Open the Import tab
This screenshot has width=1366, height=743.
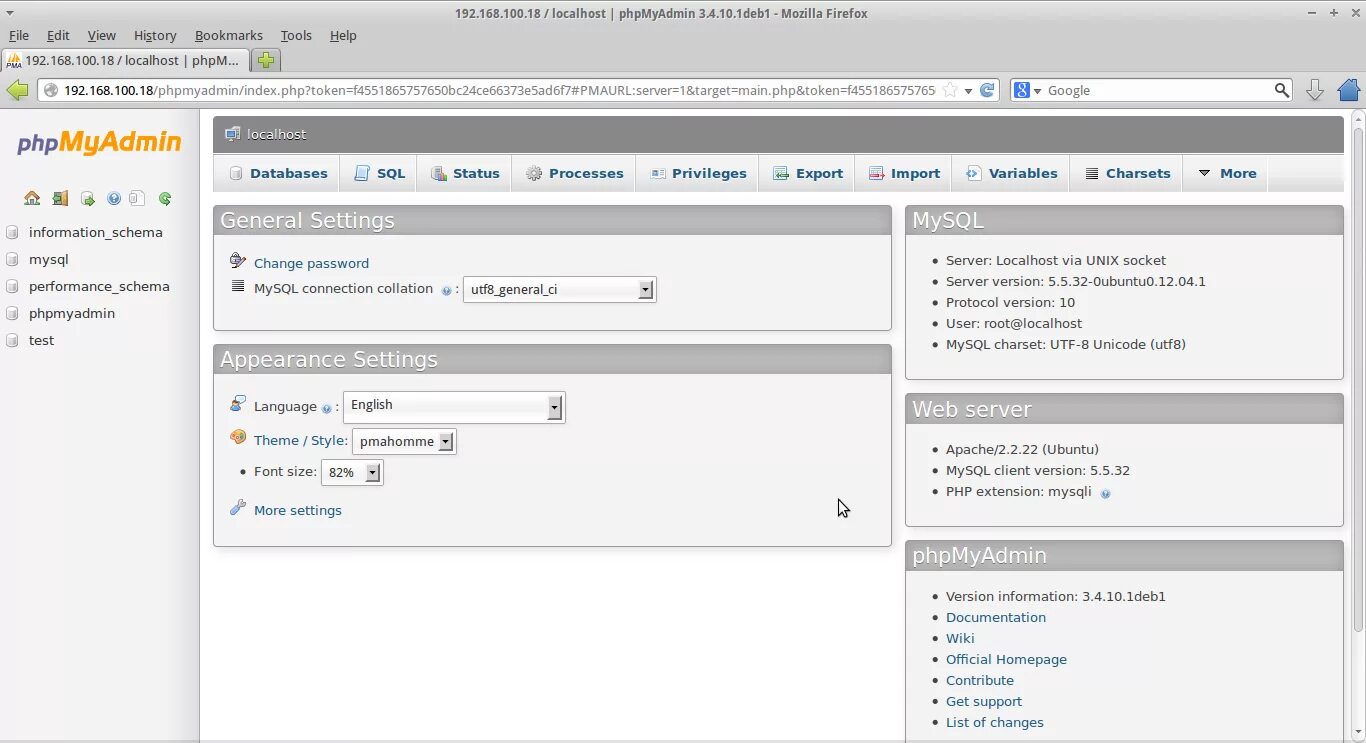[x=904, y=173]
